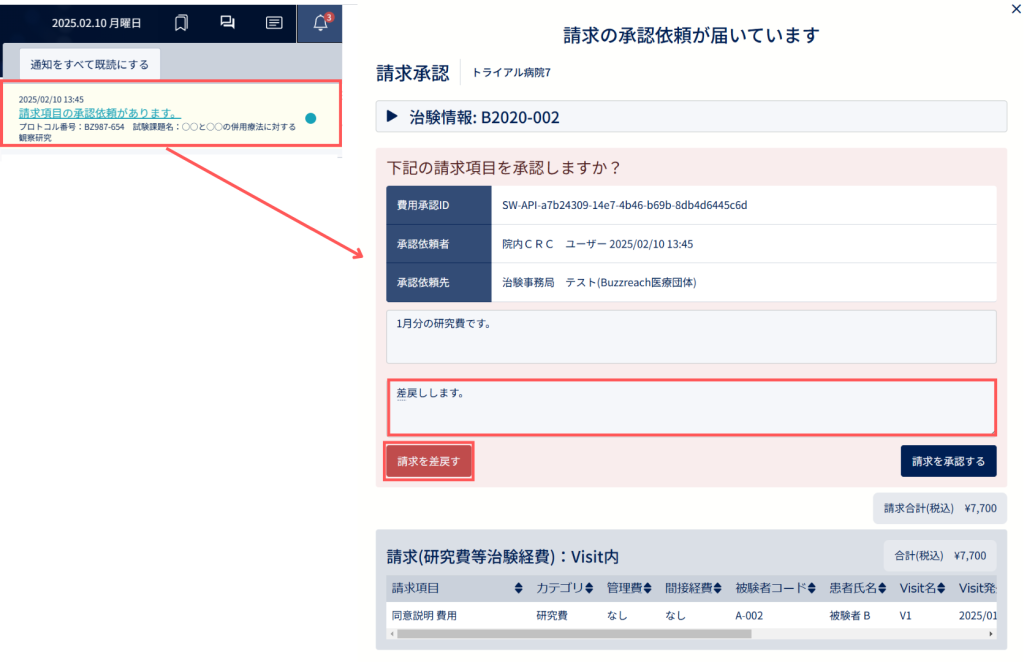Open 請求項目の承認依頼があります link
Image resolution: width=1024 pixels, height=662 pixels.
pos(99,113)
